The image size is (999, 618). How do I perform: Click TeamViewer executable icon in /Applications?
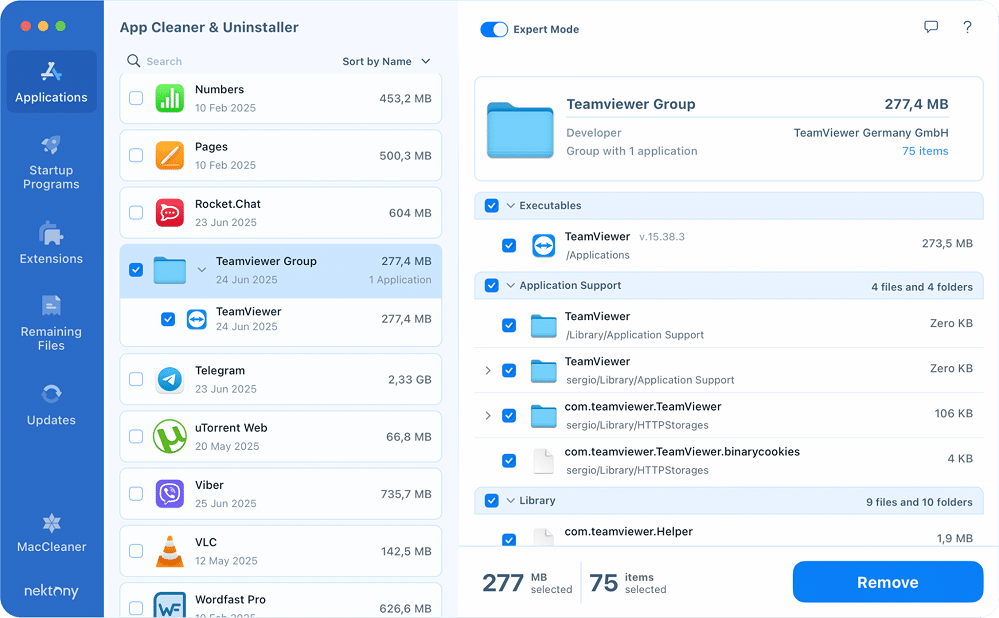pyautogui.click(x=543, y=245)
